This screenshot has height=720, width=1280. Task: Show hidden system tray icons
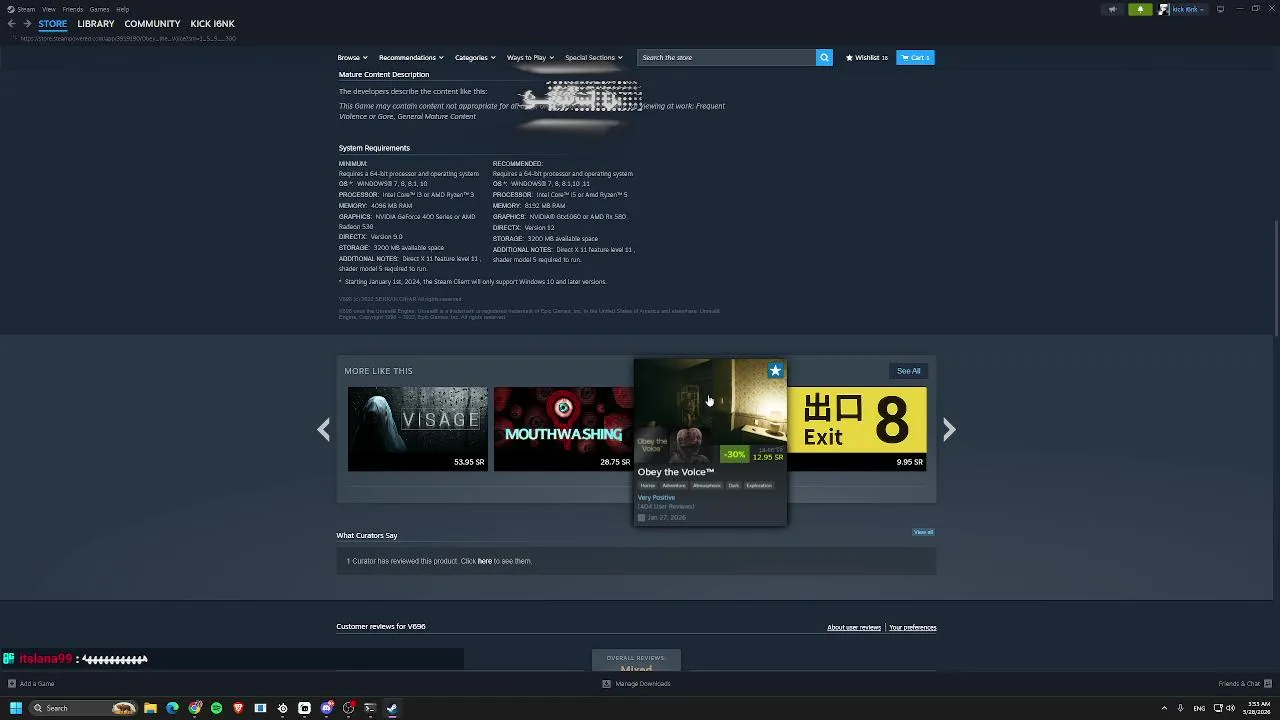(1164, 708)
